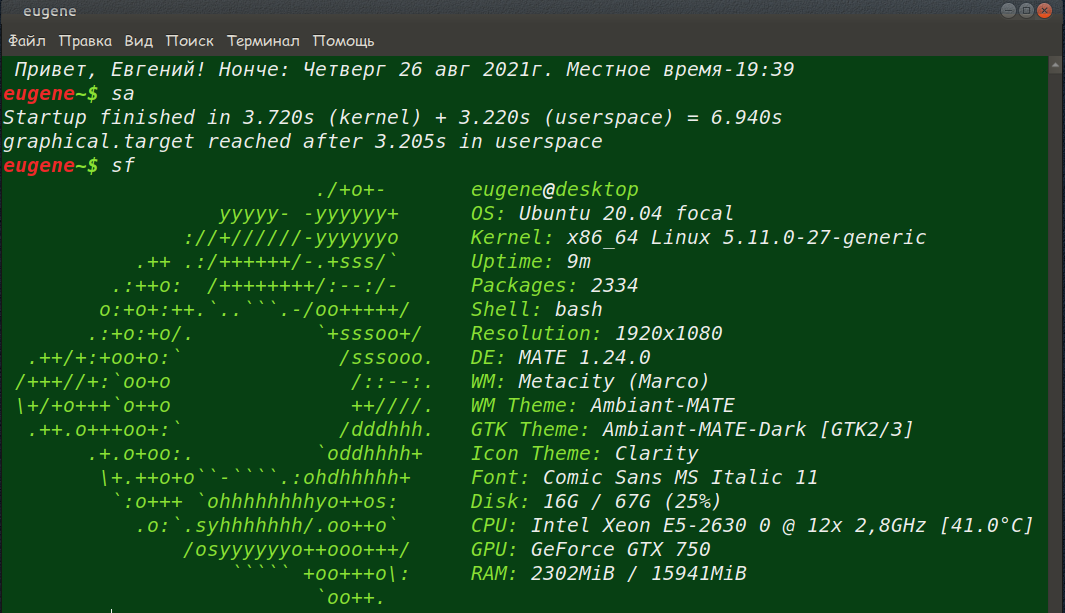Click the 'Packages: 2334' line
The image size is (1065, 613).
[554, 285]
